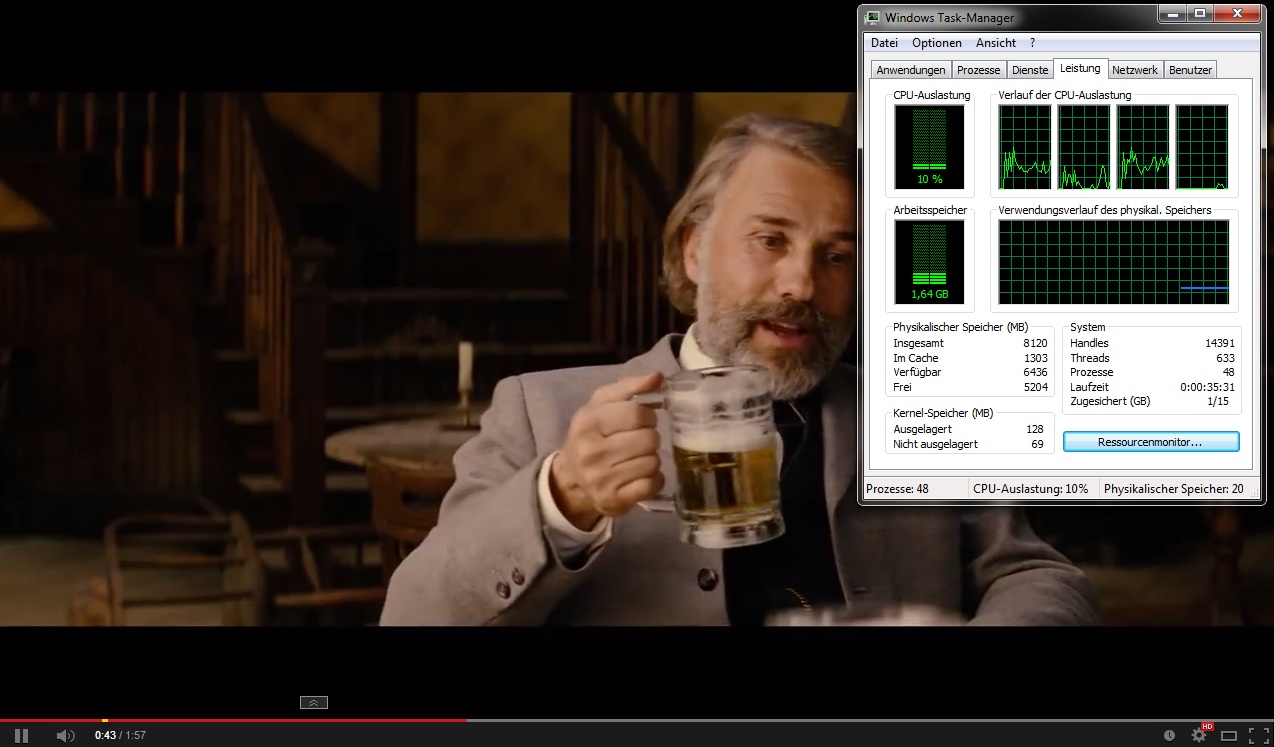Click the Nicht ausgelagert value 69
1274x747 pixels.
click(1037, 444)
